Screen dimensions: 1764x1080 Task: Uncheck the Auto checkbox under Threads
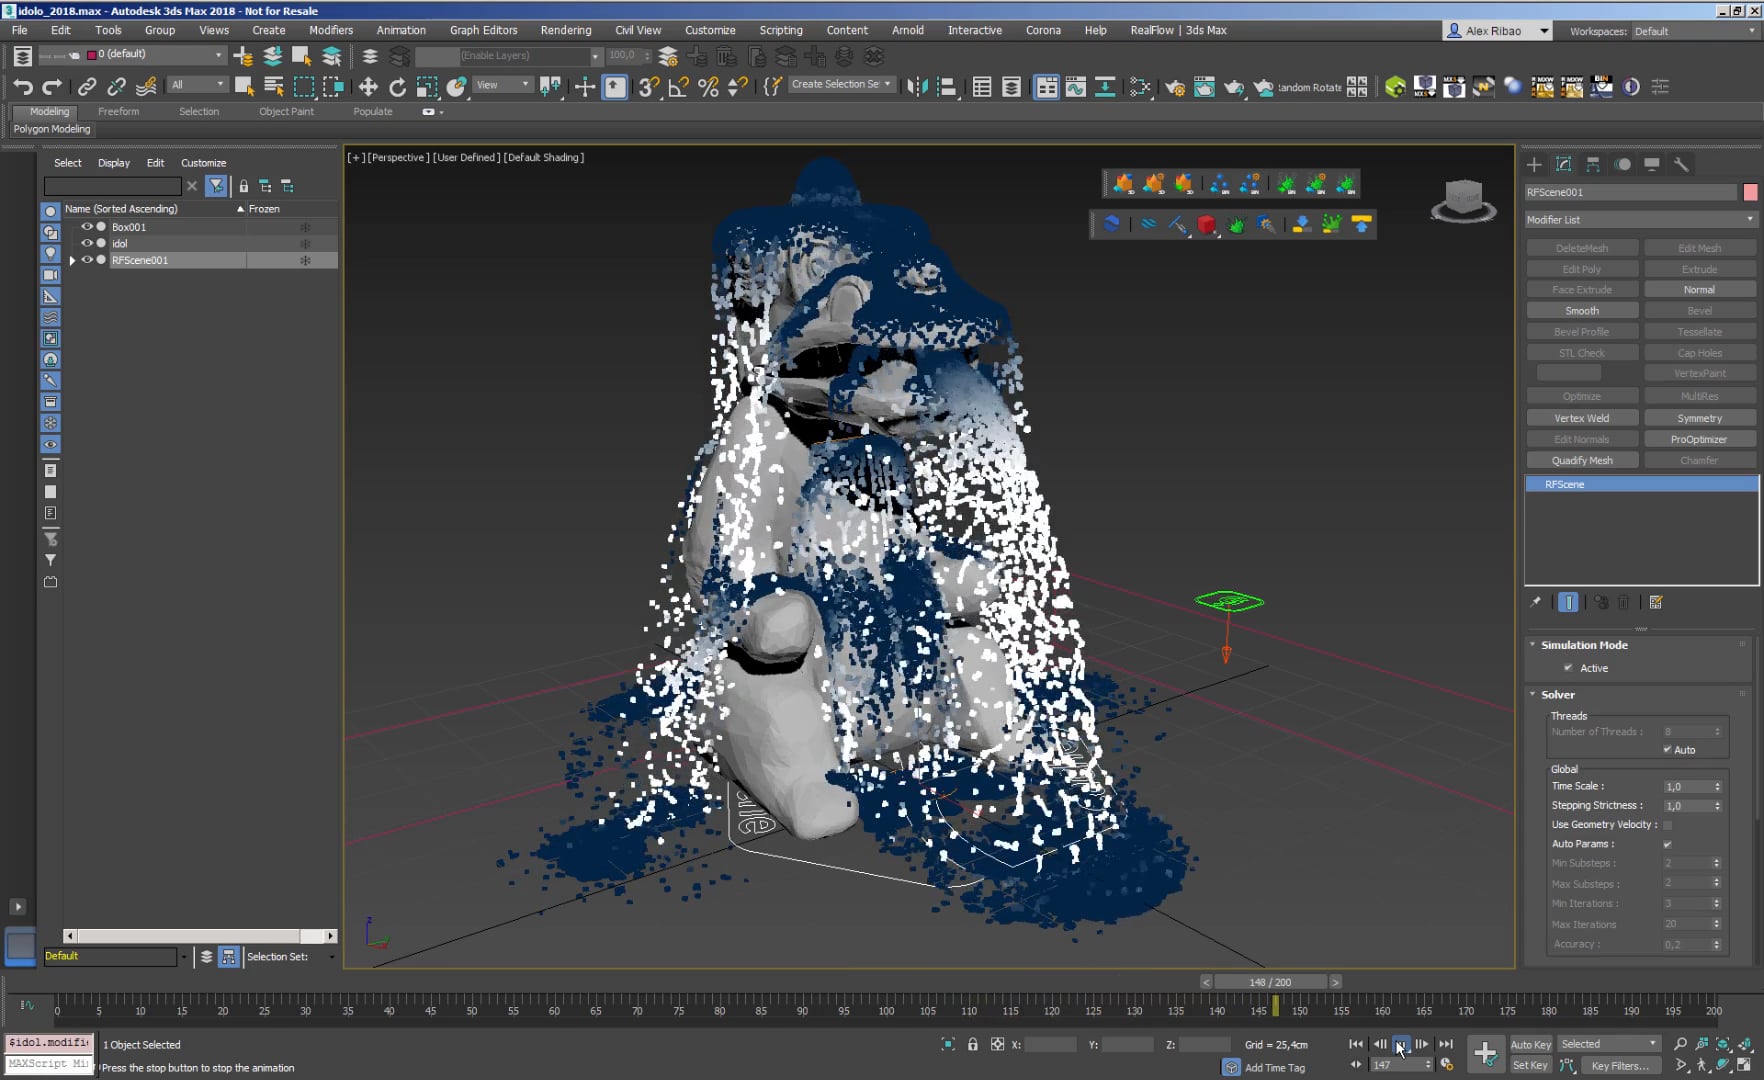pos(1668,749)
